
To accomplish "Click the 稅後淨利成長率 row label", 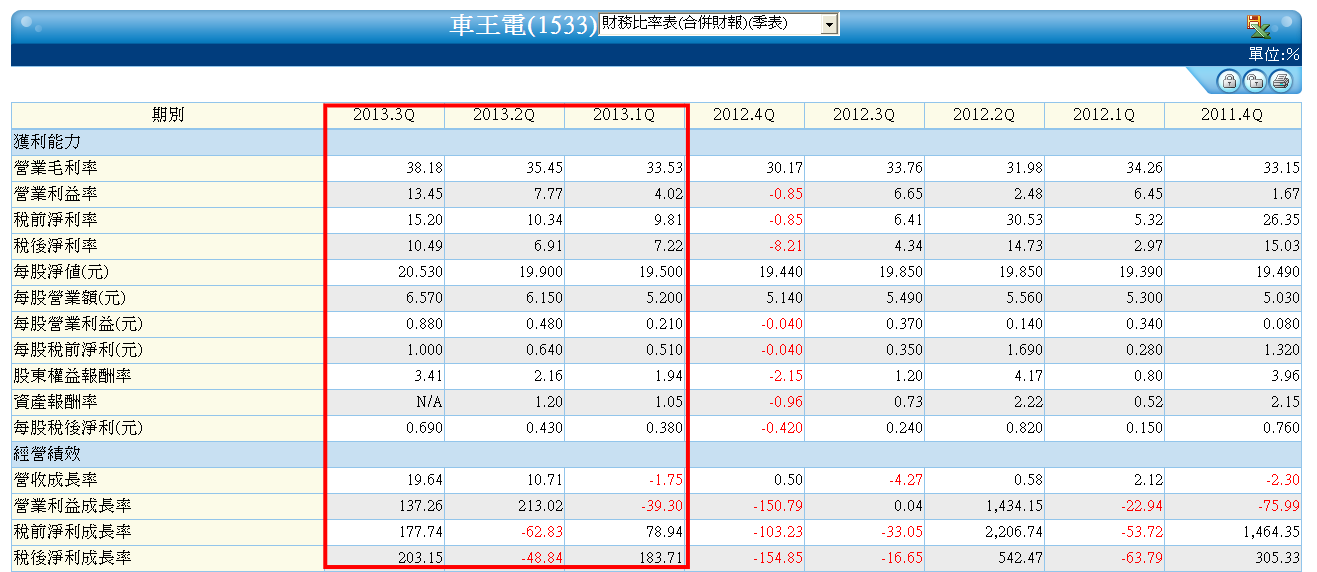I will click(72, 557).
